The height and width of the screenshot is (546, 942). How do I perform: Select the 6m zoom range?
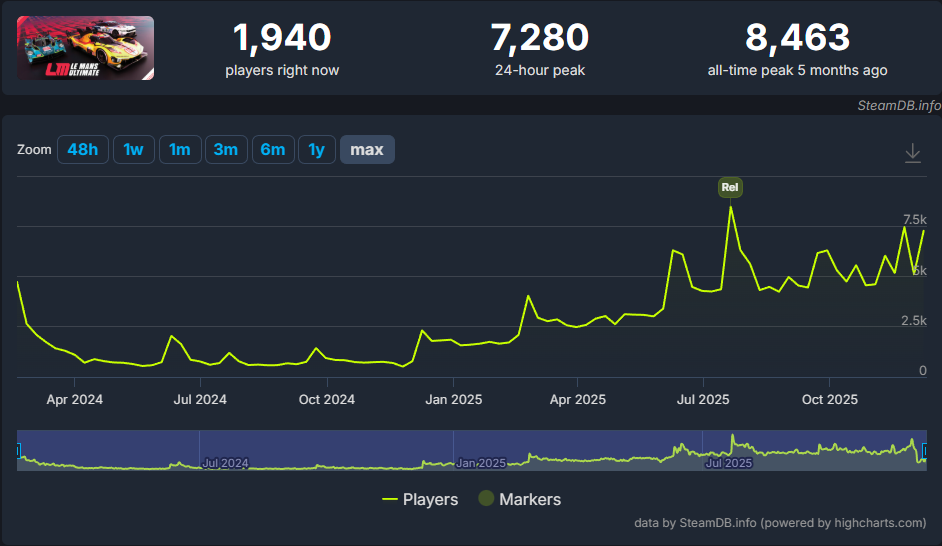coord(273,150)
